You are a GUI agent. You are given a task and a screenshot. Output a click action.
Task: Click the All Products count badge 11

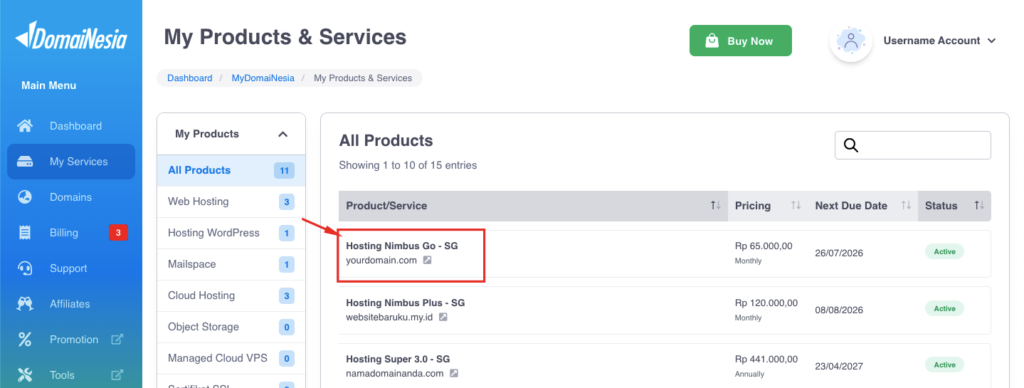coord(284,170)
